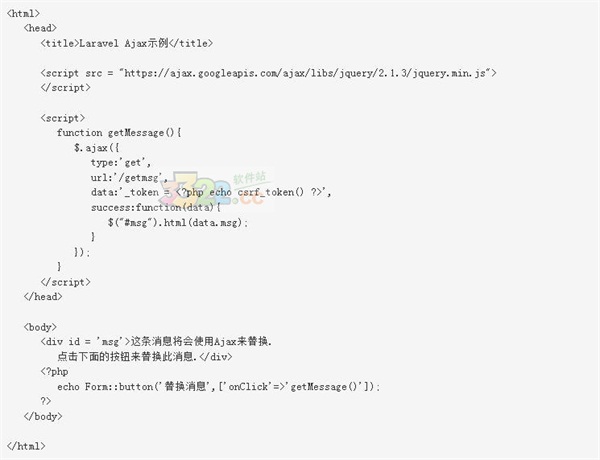The width and height of the screenshot is (600, 460).
Task: Click the closing script tag after function
Action: [65, 282]
